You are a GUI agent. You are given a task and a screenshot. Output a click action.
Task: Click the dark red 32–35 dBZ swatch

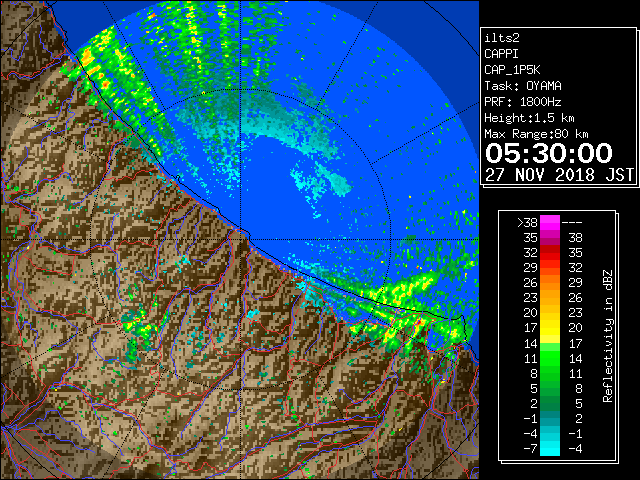coord(550,253)
